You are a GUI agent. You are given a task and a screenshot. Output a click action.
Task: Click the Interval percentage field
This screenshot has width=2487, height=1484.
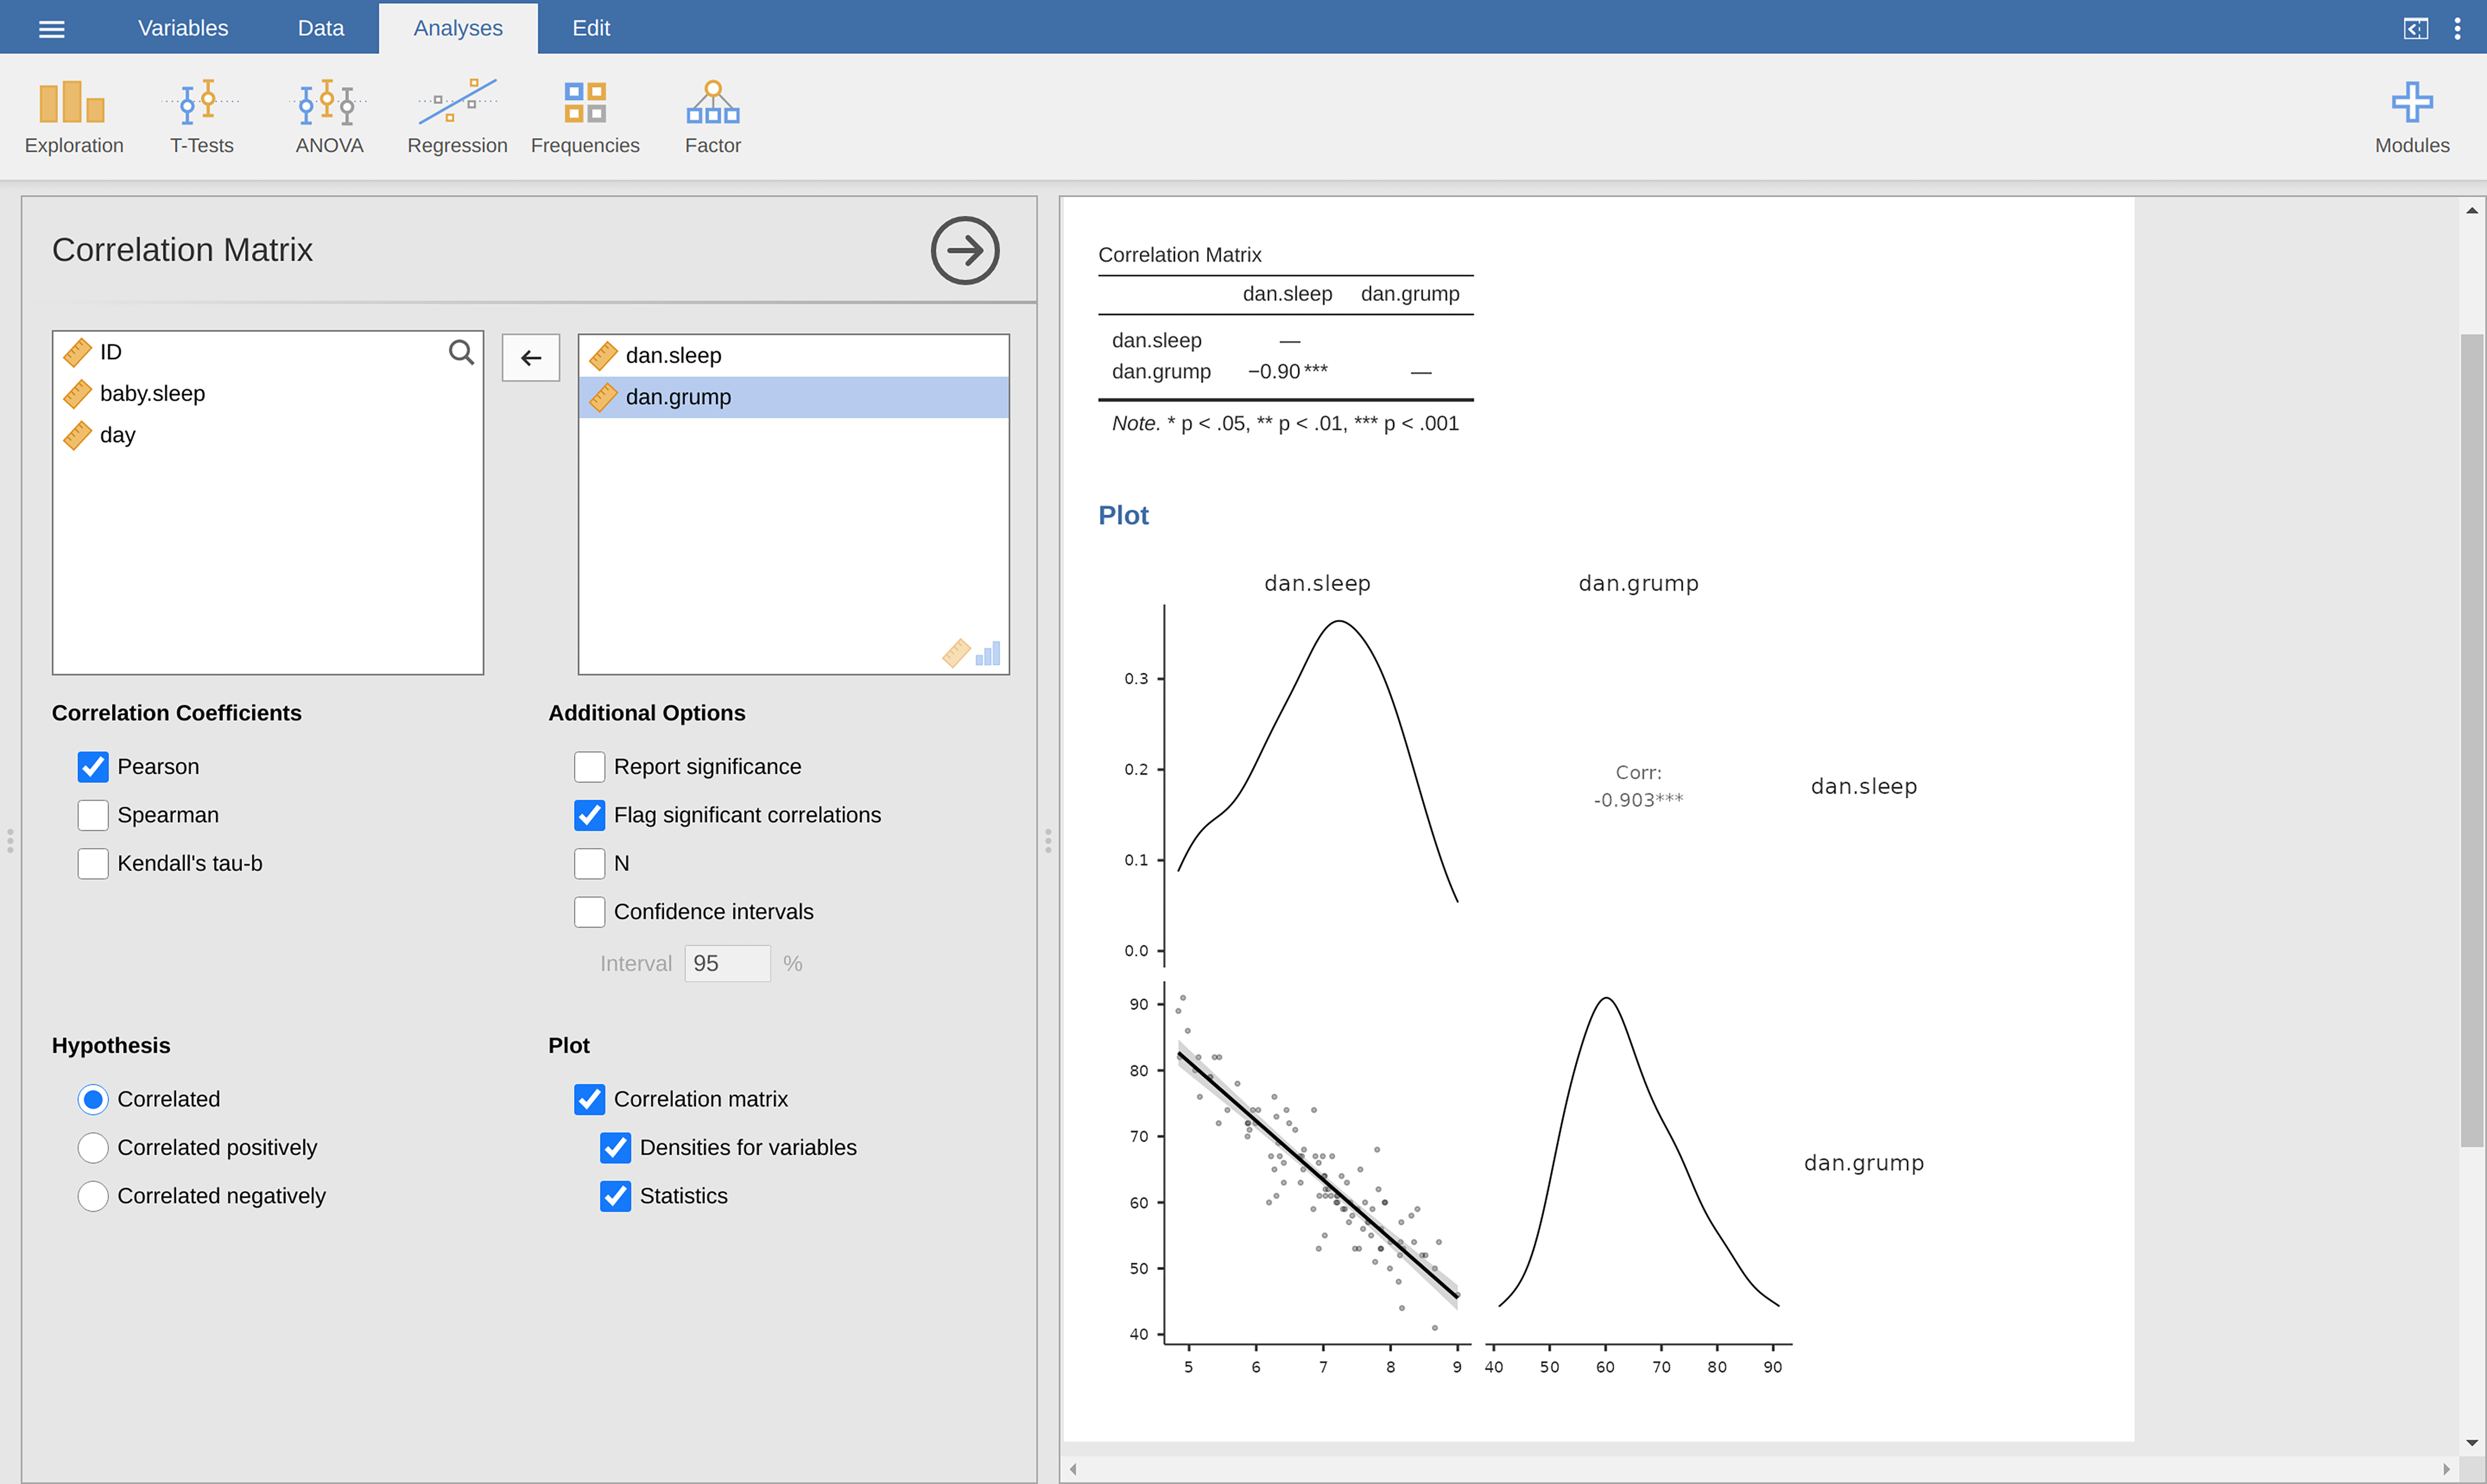(x=727, y=963)
